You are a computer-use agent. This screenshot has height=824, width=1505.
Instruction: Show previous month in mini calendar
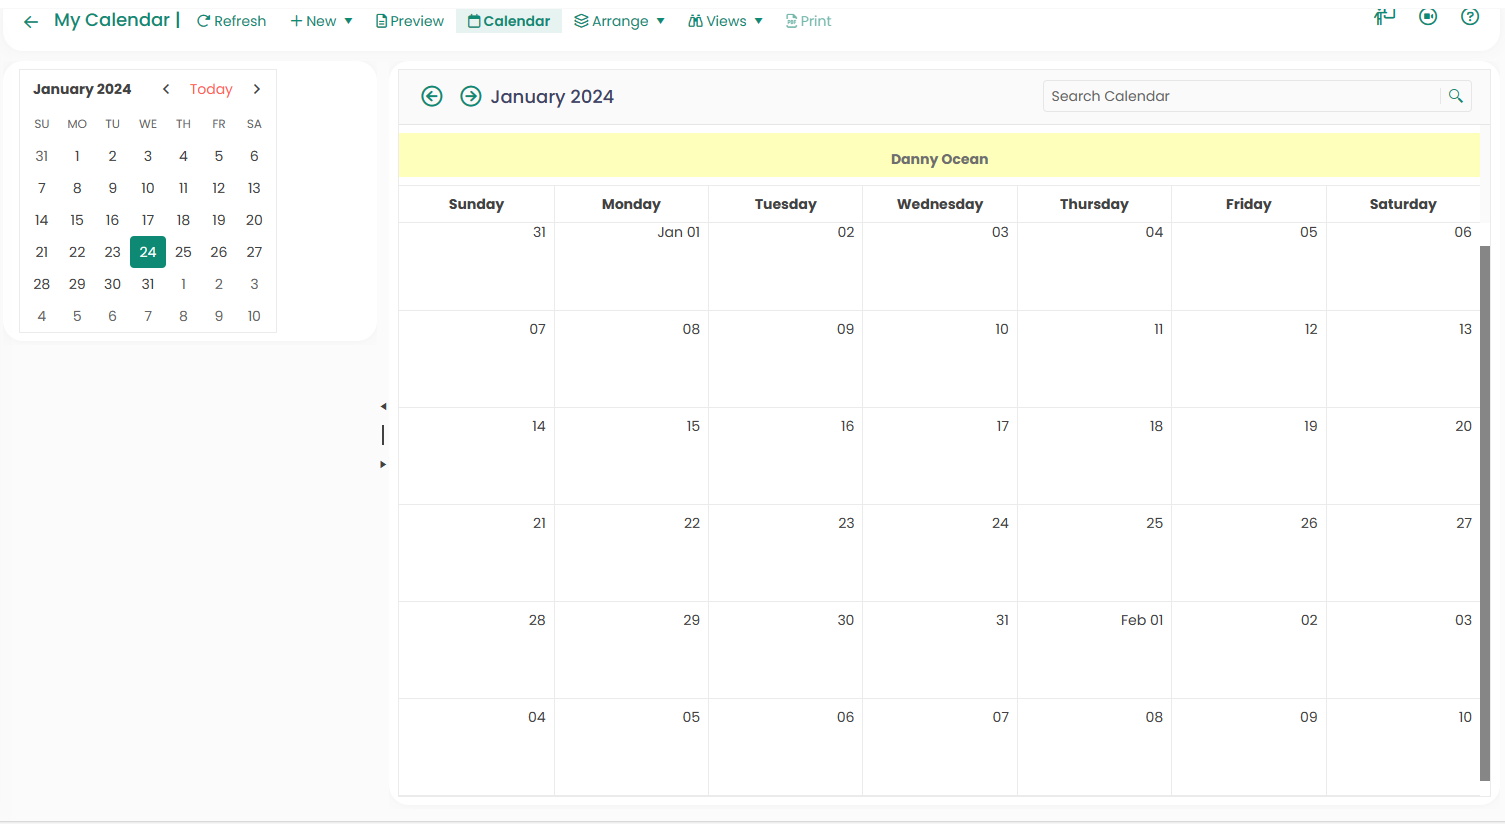166,89
